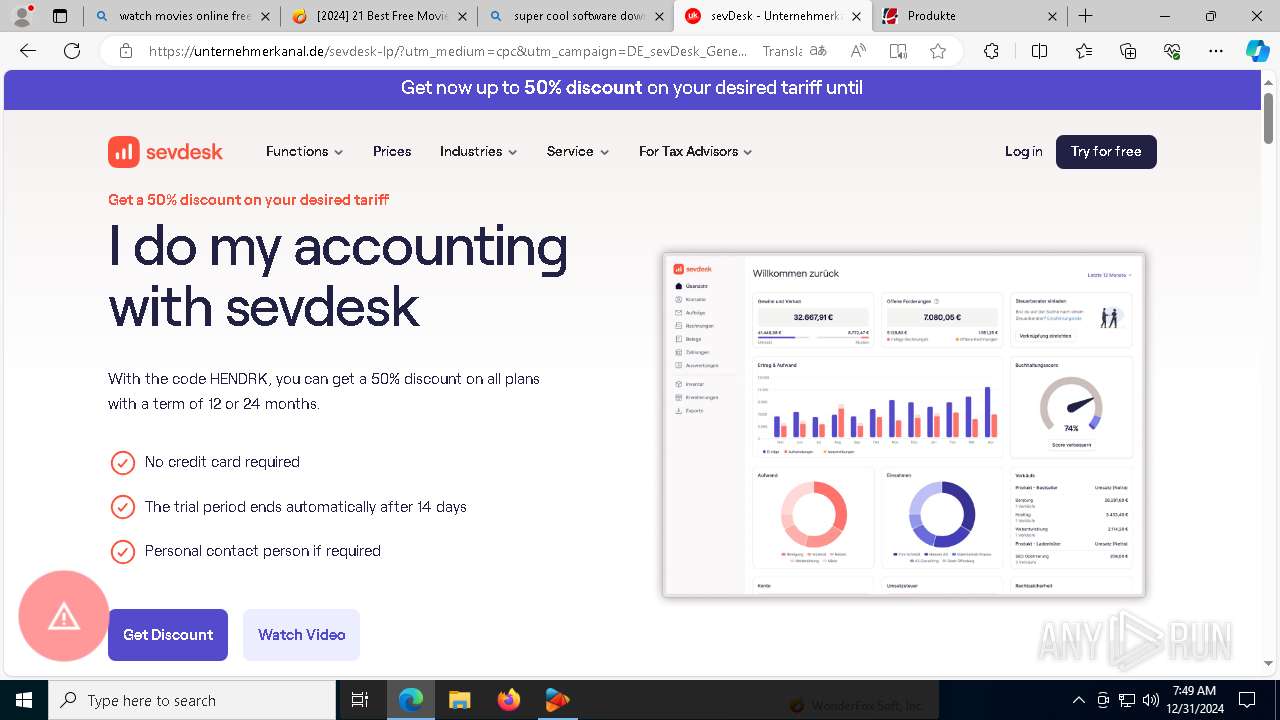Image resolution: width=1280 pixels, height=720 pixels.
Task: Open the browser profile avatar
Action: pos(22,16)
